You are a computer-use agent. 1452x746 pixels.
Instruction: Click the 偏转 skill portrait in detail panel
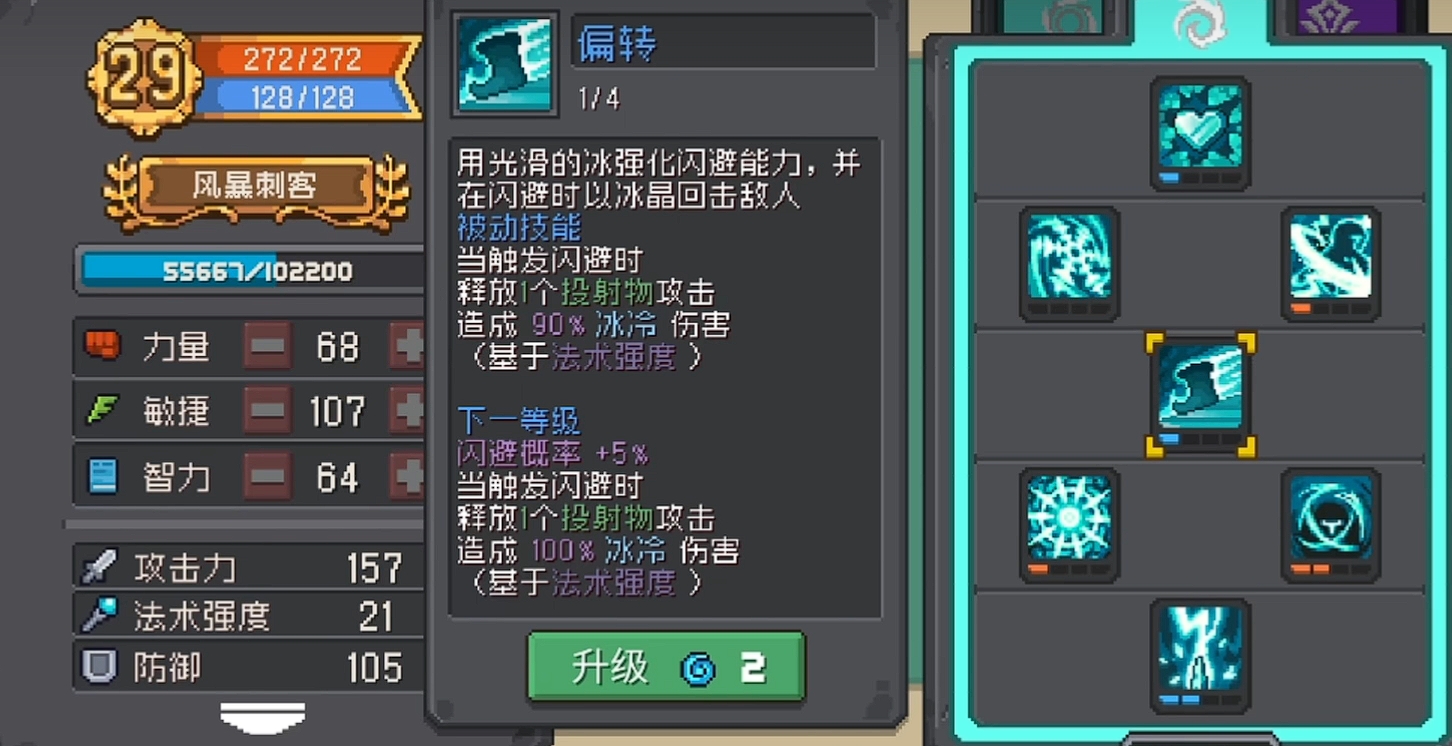[x=505, y=64]
